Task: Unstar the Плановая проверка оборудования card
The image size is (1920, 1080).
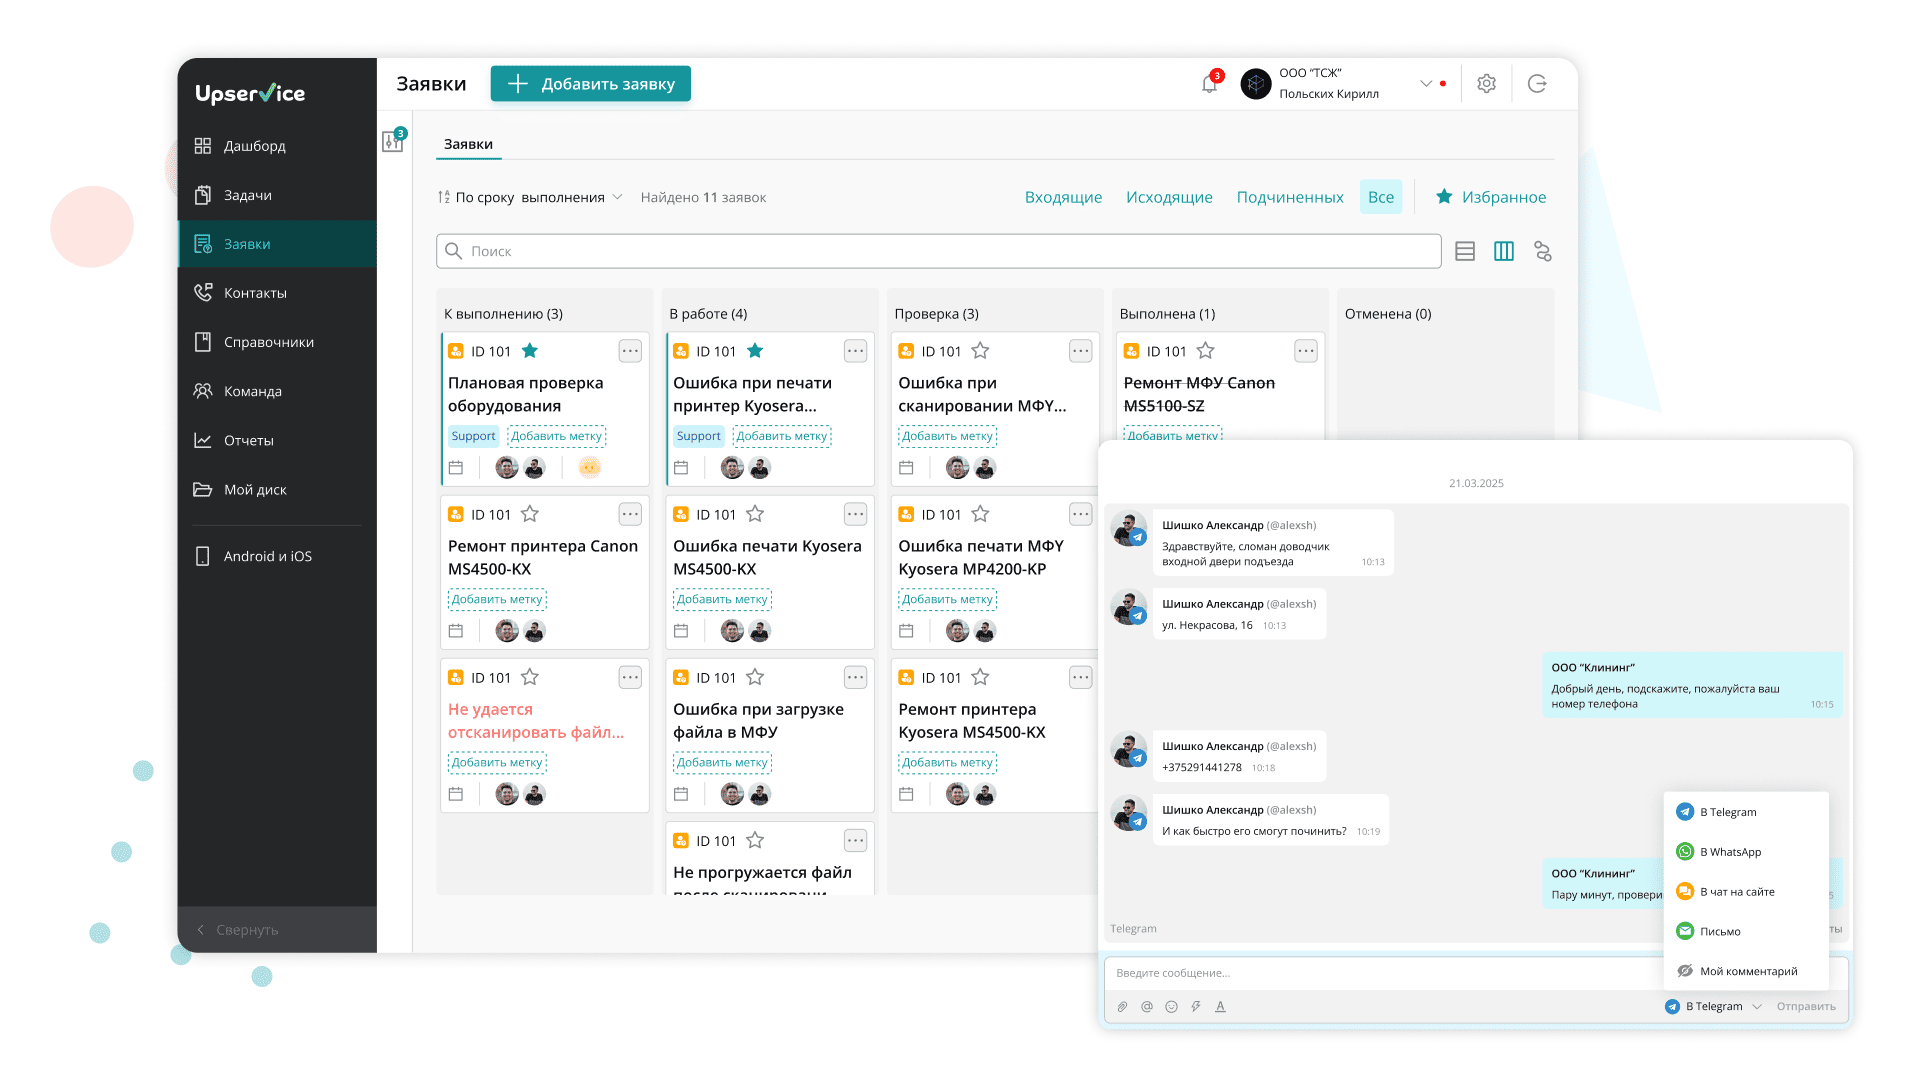Action: tap(530, 351)
